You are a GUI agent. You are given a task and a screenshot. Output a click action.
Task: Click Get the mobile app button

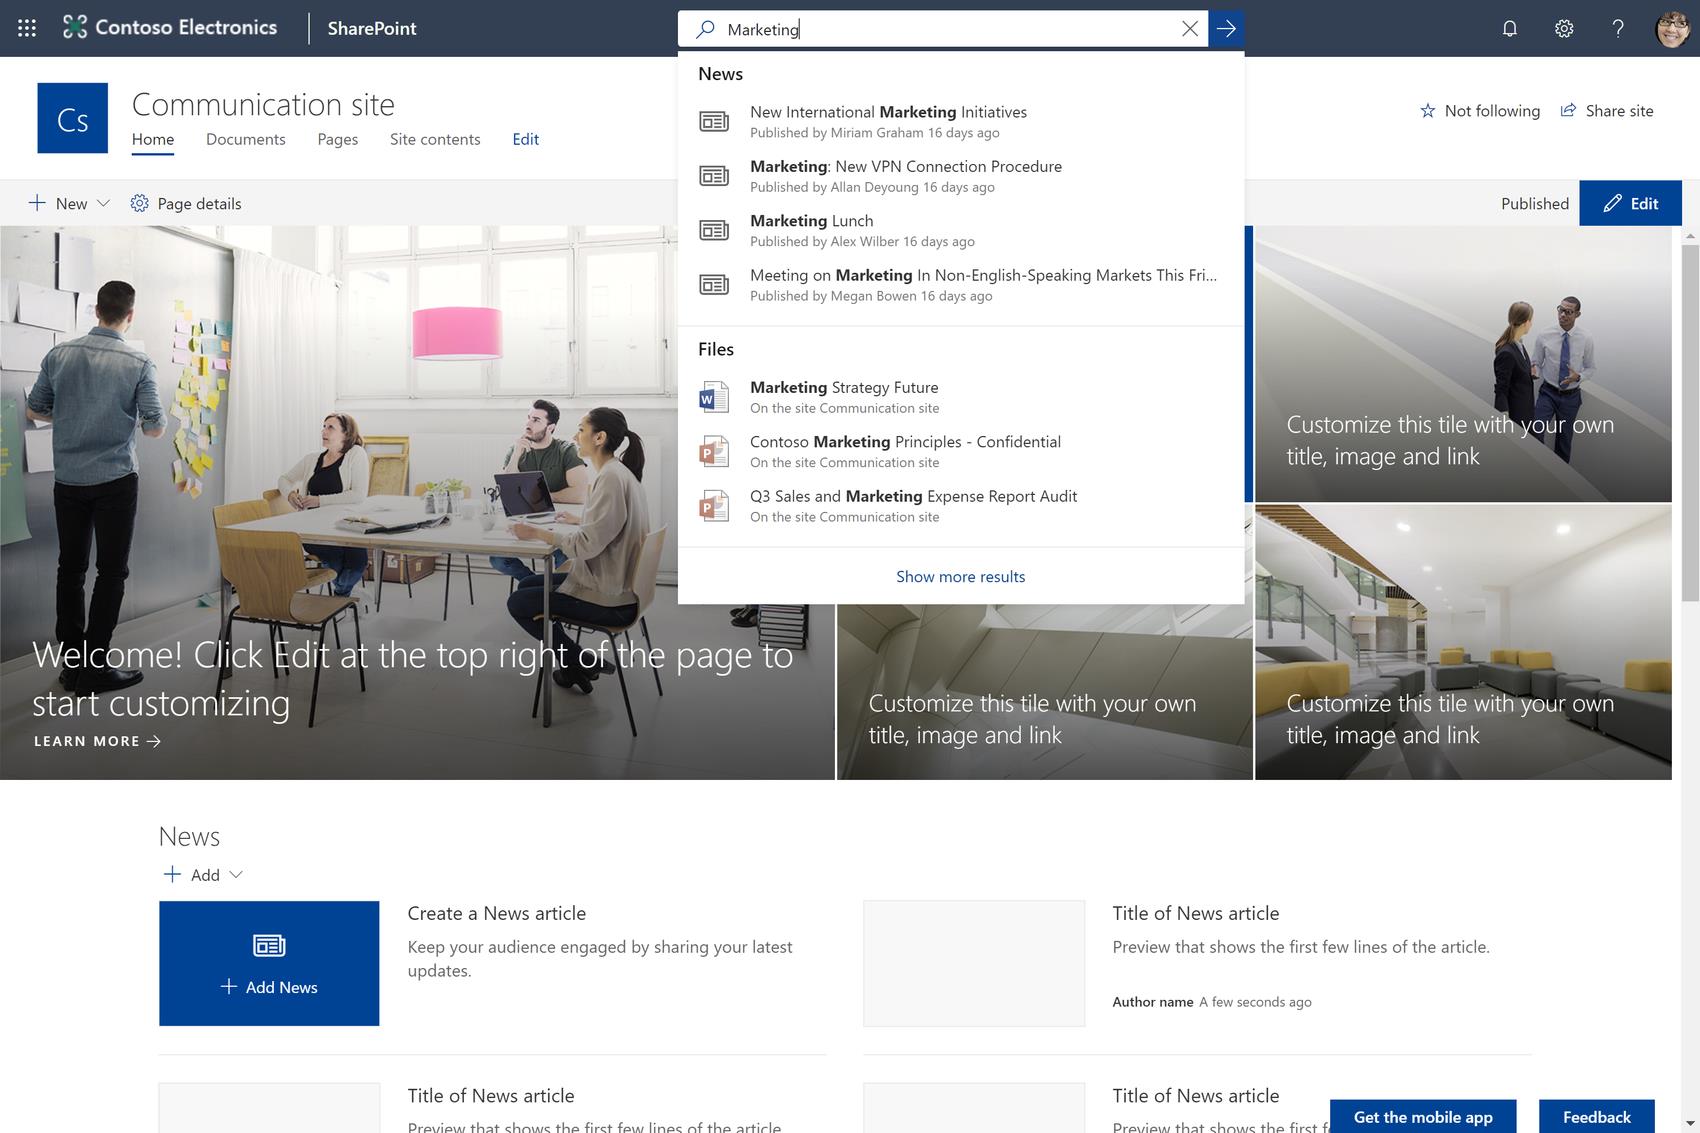1423,1116
